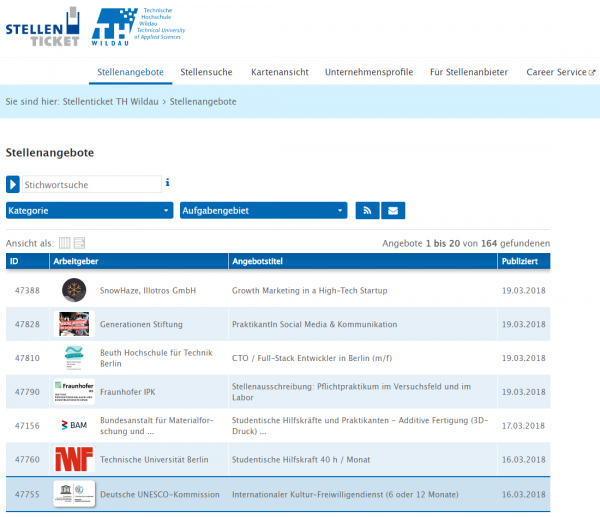The image size is (600, 517).
Task: Subscribe via the RSS feed icon
Action: pyautogui.click(x=367, y=210)
